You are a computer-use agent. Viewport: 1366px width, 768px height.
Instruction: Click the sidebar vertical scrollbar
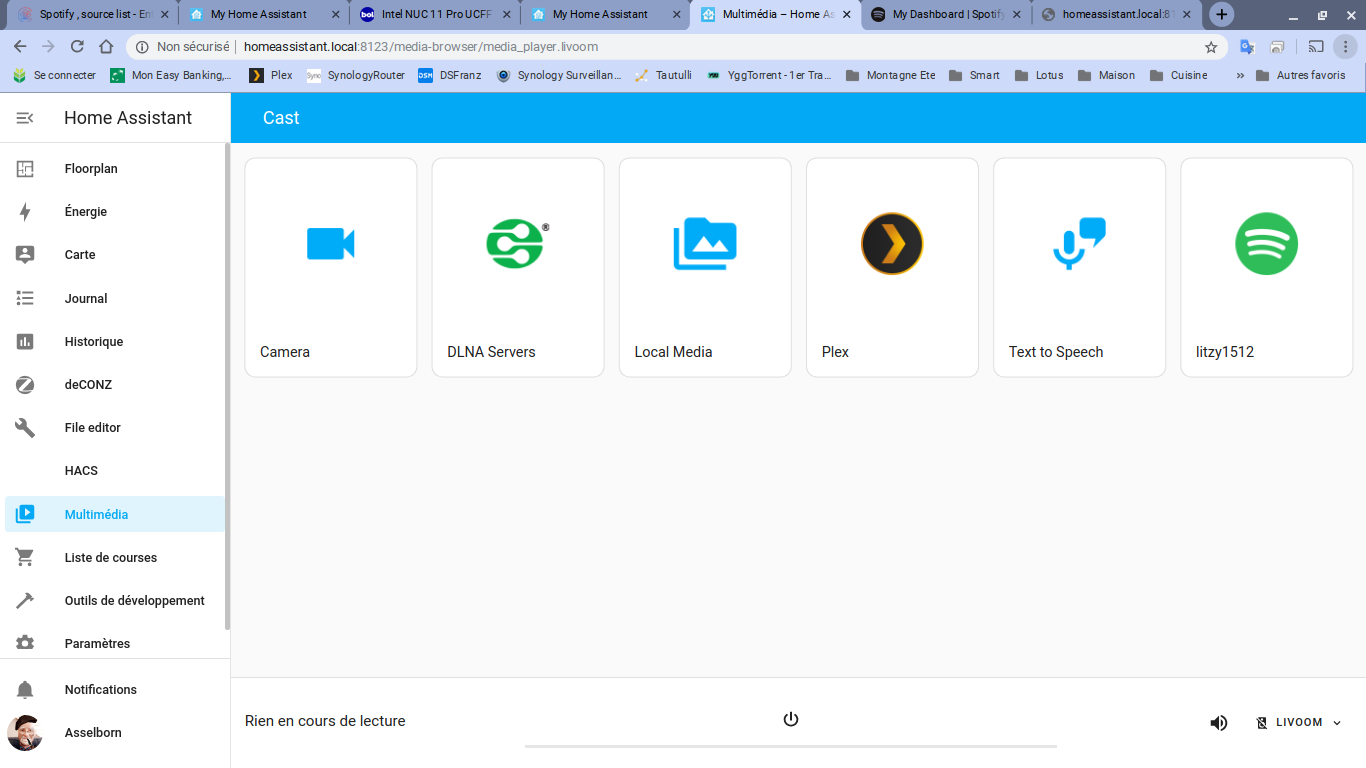[x=227, y=386]
